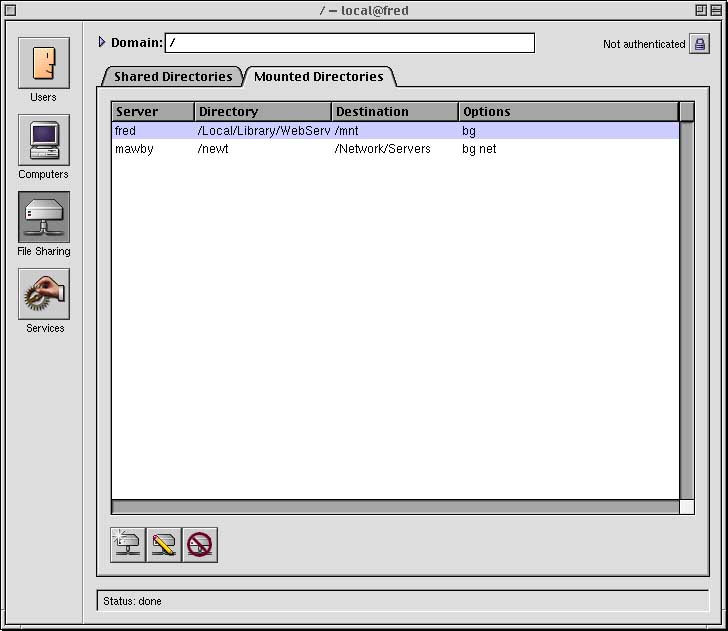Click the vertical scrollbar of the table

pos(687,311)
